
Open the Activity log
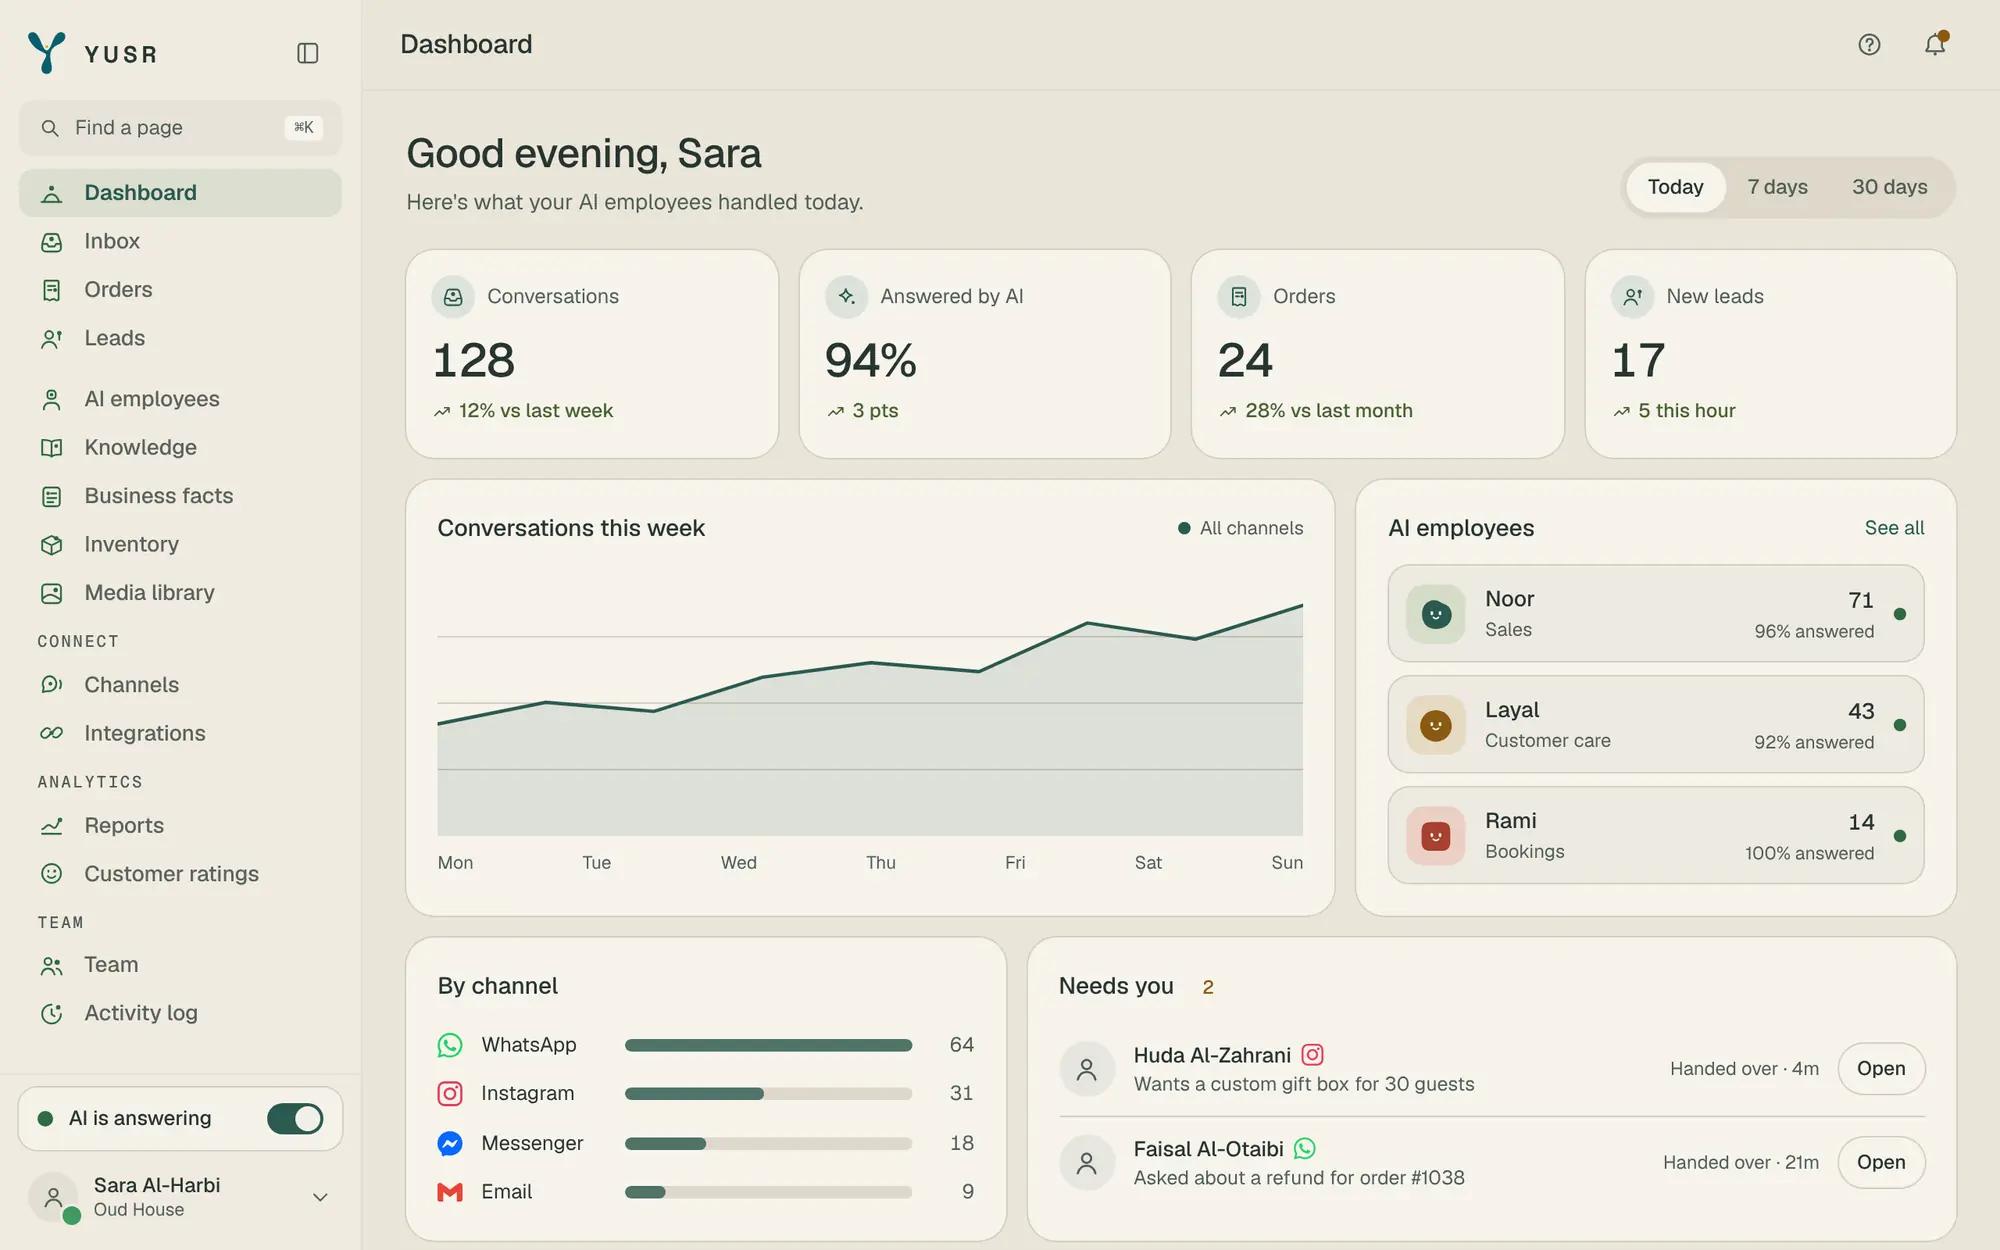(180, 1014)
